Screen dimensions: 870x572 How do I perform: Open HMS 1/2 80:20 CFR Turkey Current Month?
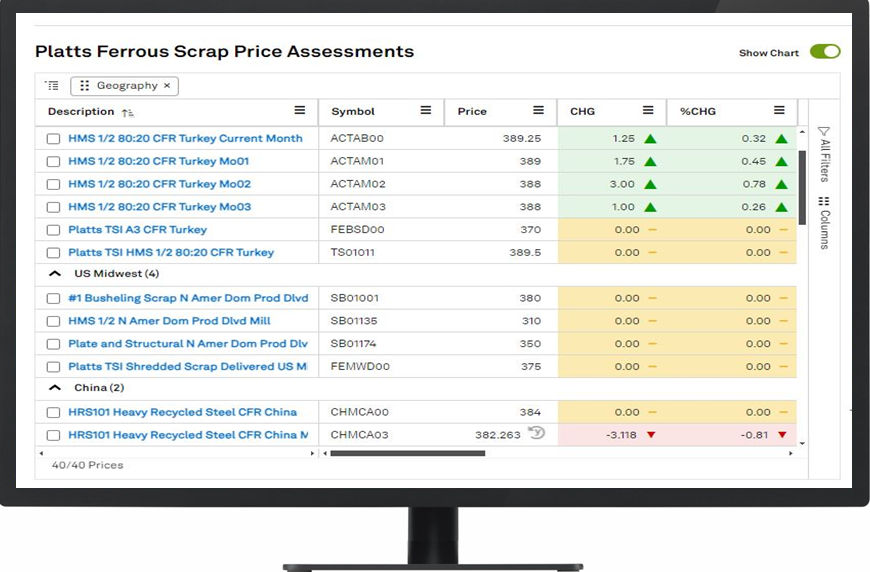(x=185, y=138)
